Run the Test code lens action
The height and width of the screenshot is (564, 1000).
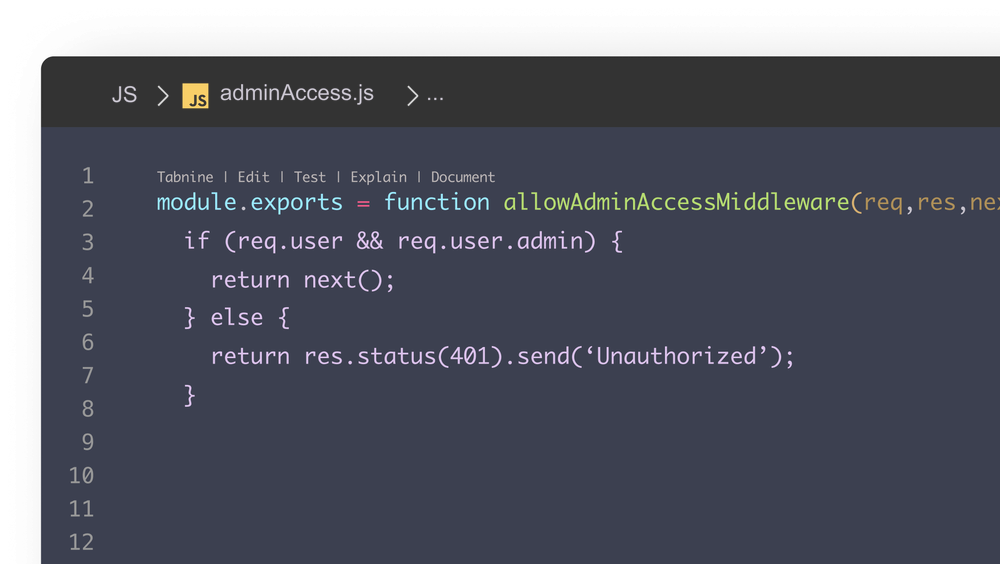pyautogui.click(x=309, y=177)
